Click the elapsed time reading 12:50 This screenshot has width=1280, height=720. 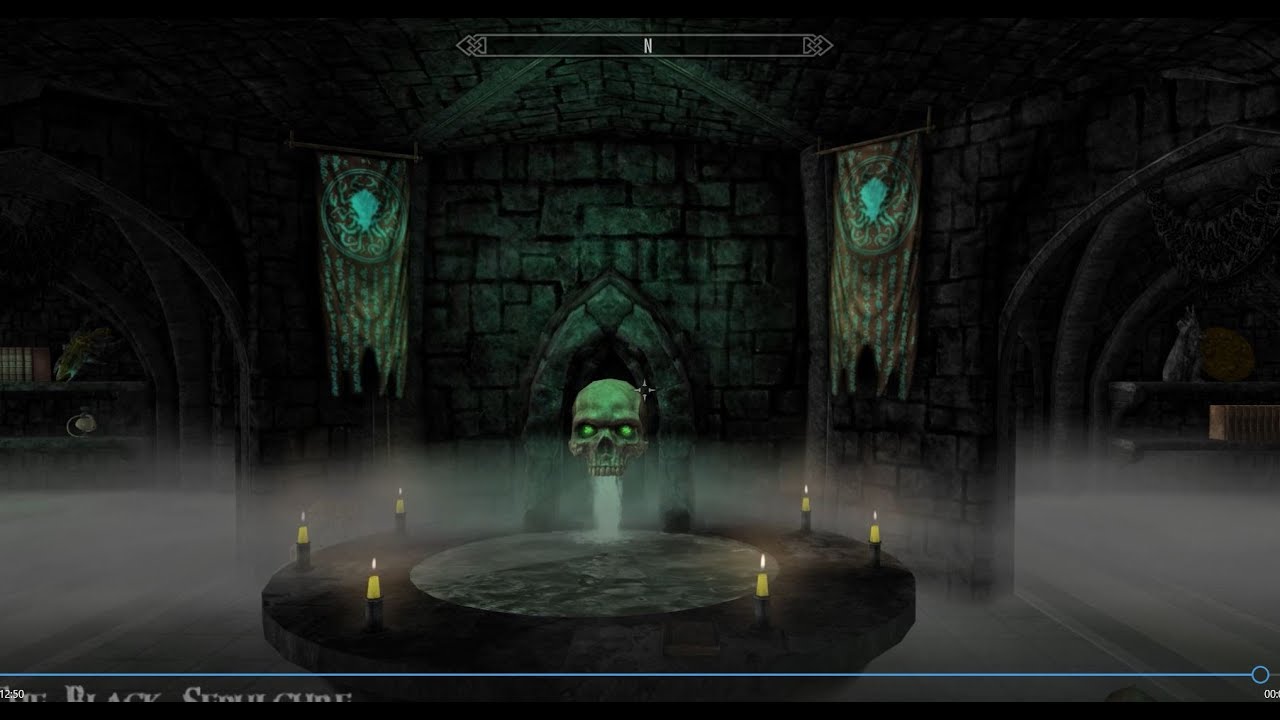pos(12,694)
